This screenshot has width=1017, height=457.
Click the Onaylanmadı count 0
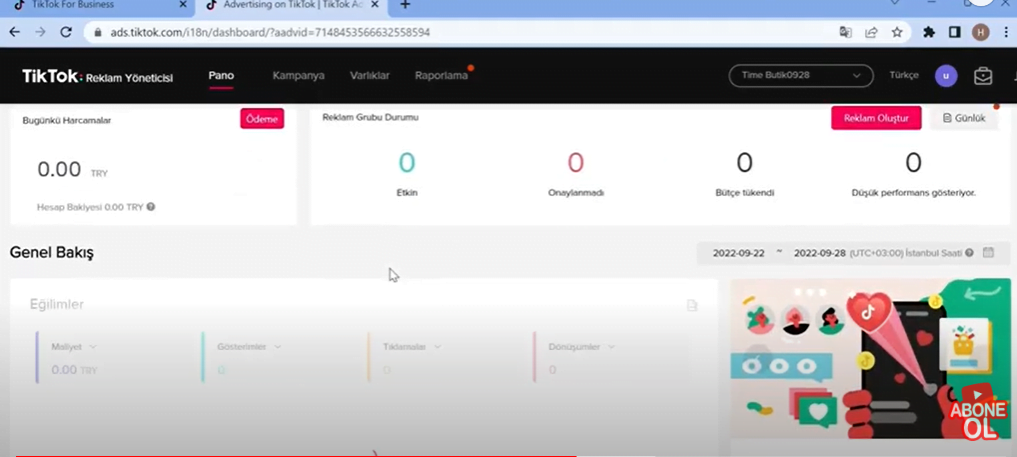576,162
